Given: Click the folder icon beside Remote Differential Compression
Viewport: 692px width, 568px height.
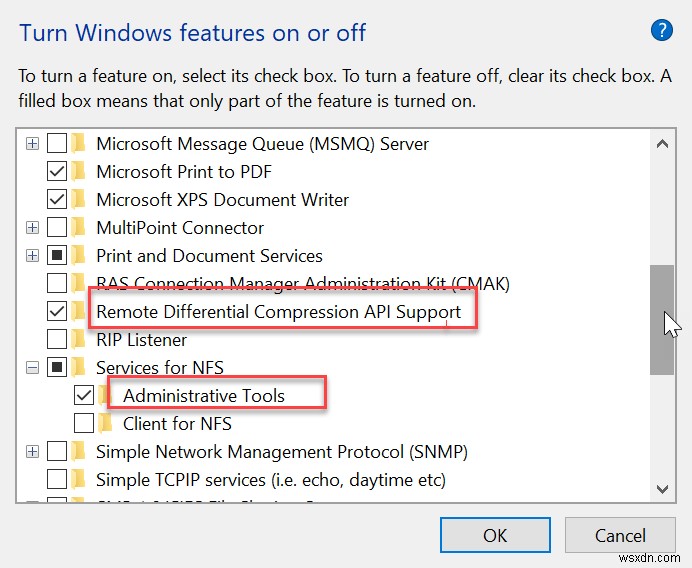Looking at the screenshot, I should (x=79, y=312).
